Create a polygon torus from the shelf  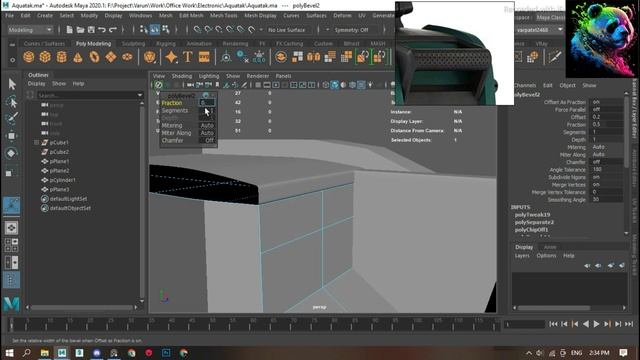94,57
